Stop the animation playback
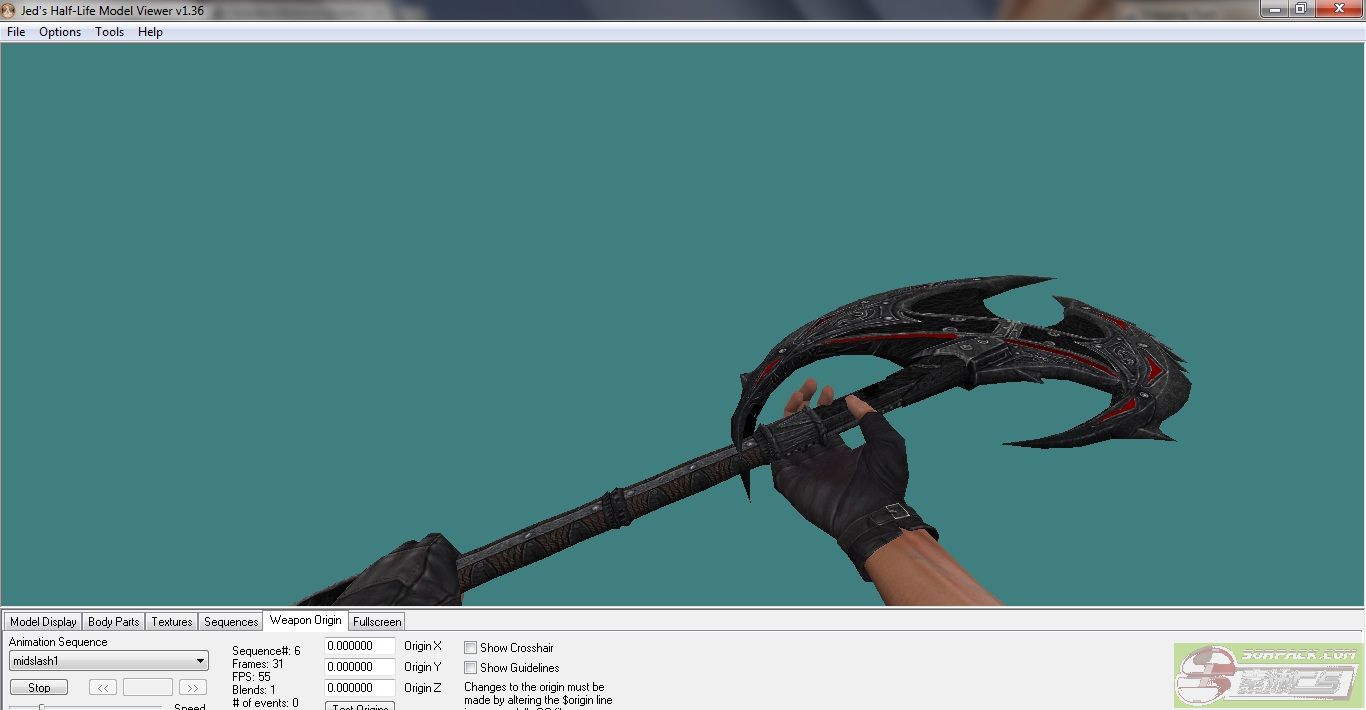This screenshot has height=710, width=1366. point(39,688)
